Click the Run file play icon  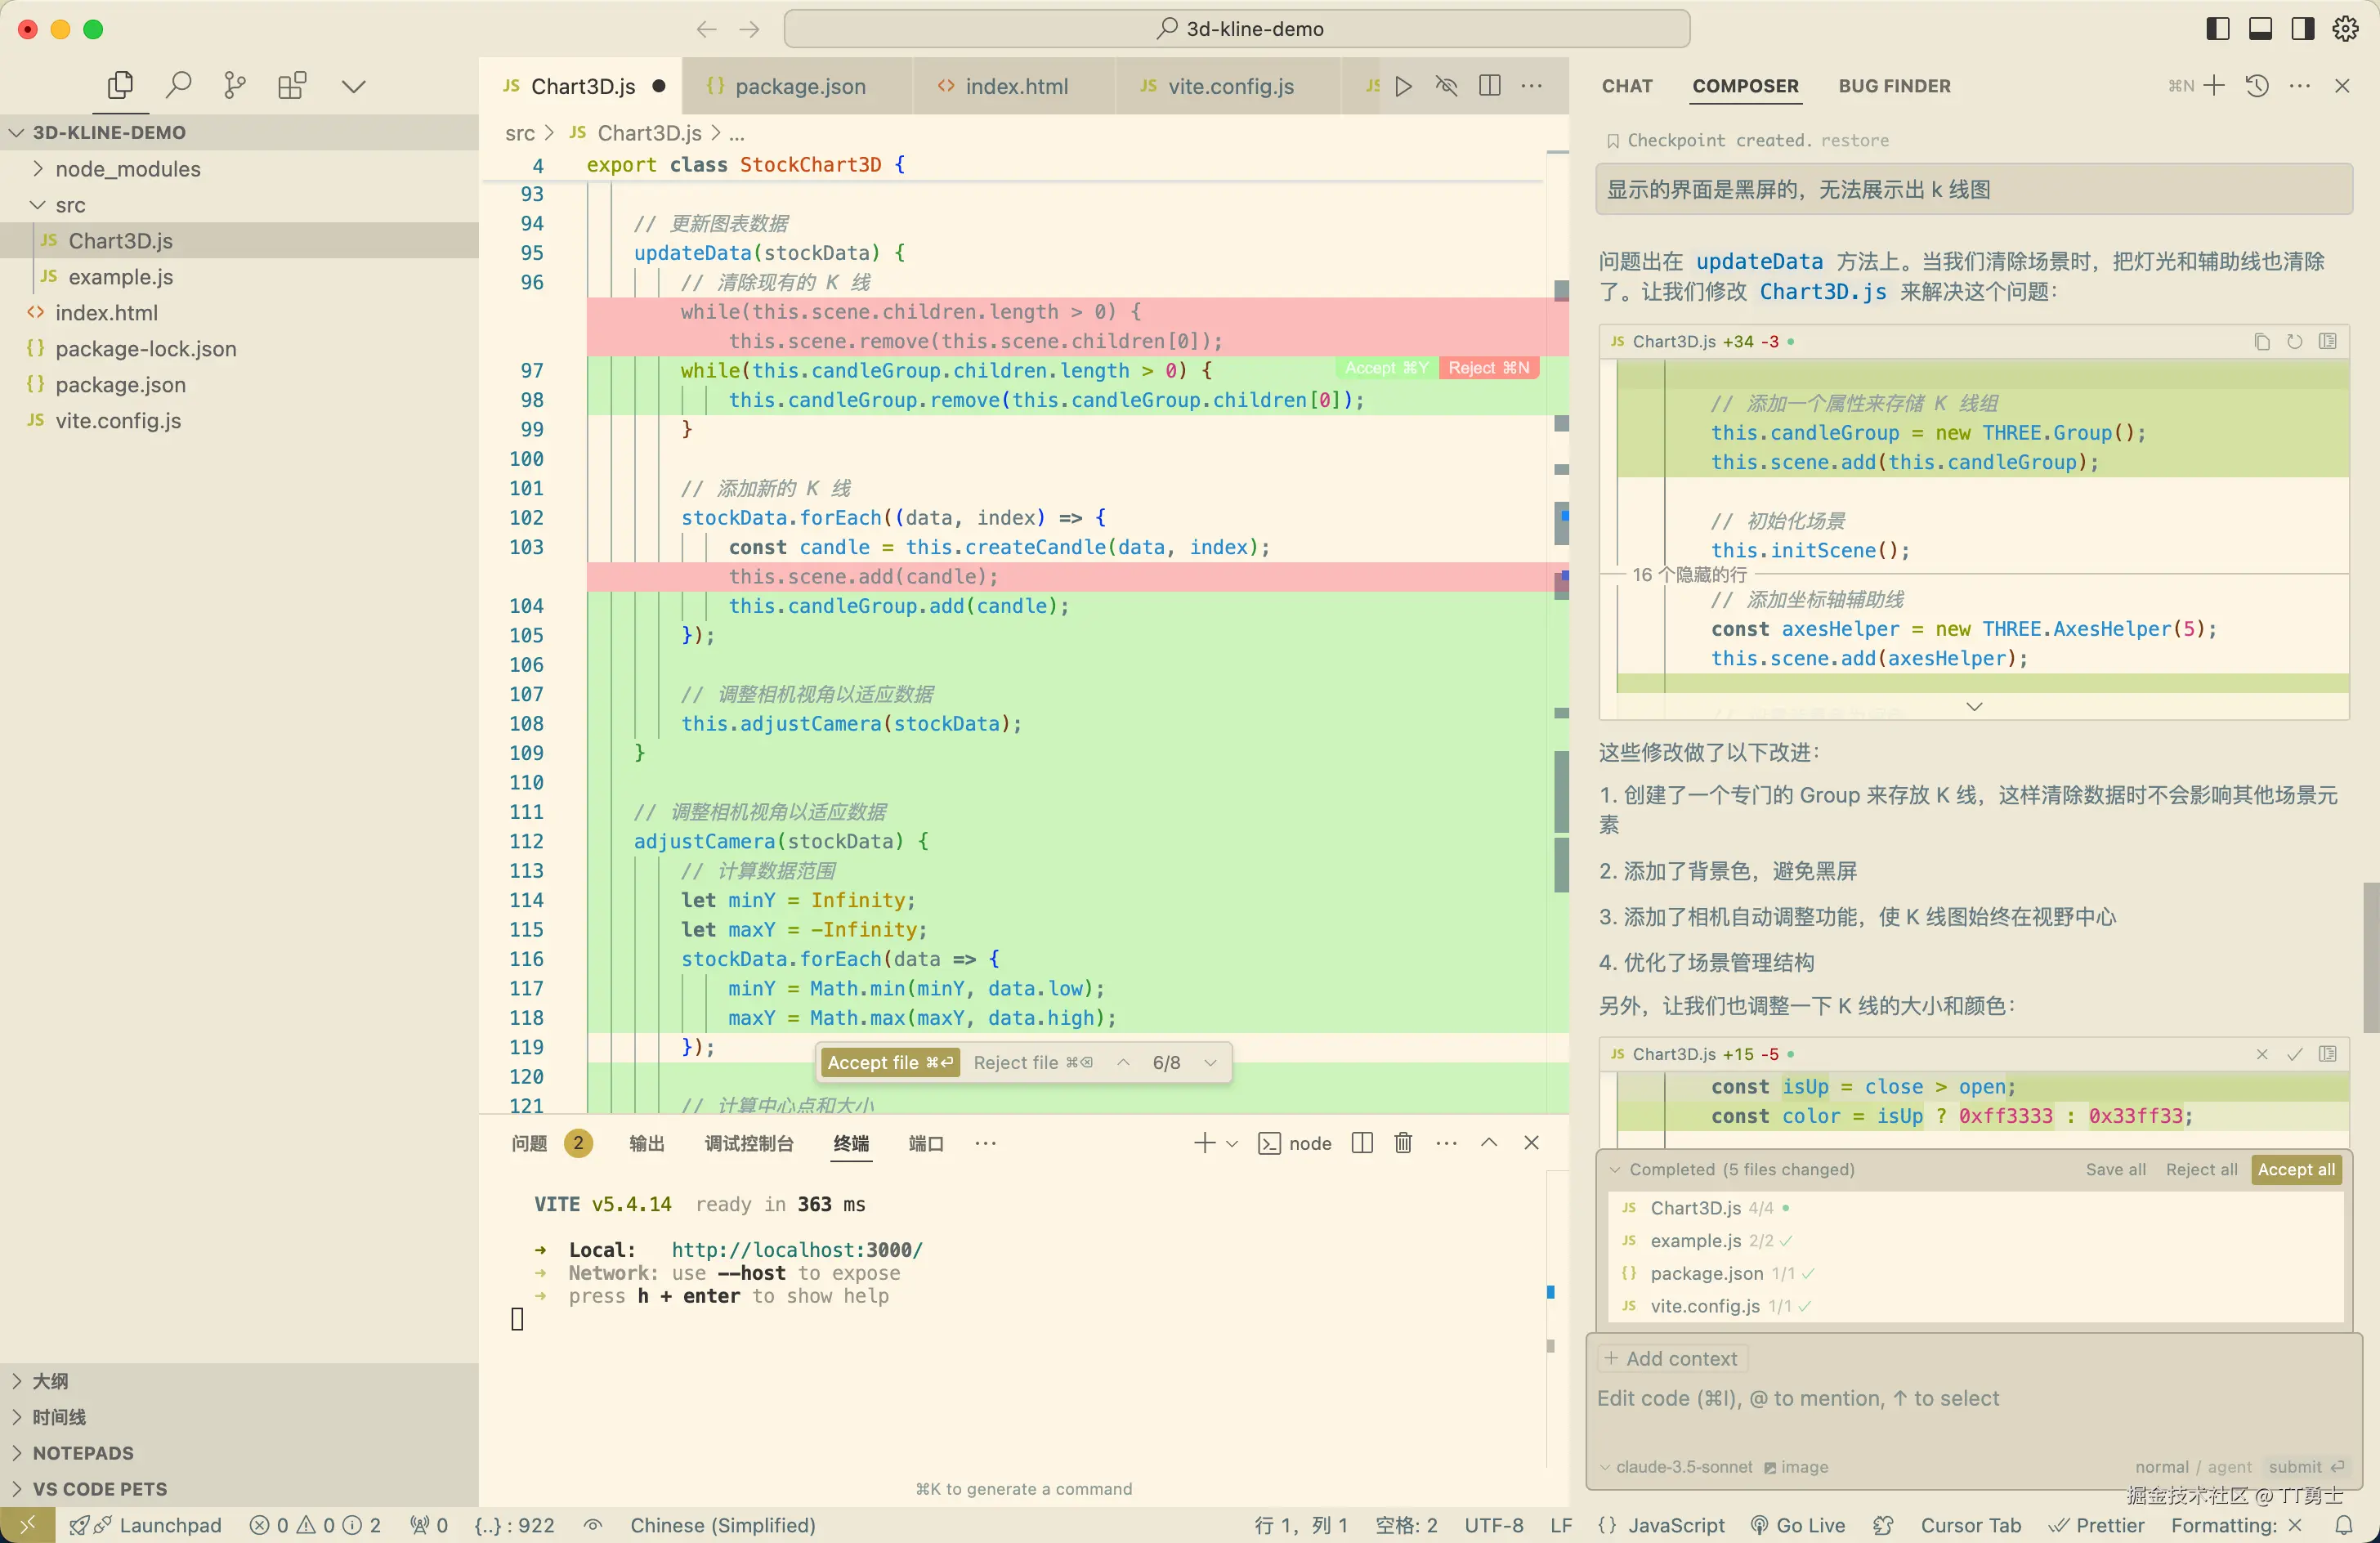[x=1403, y=86]
